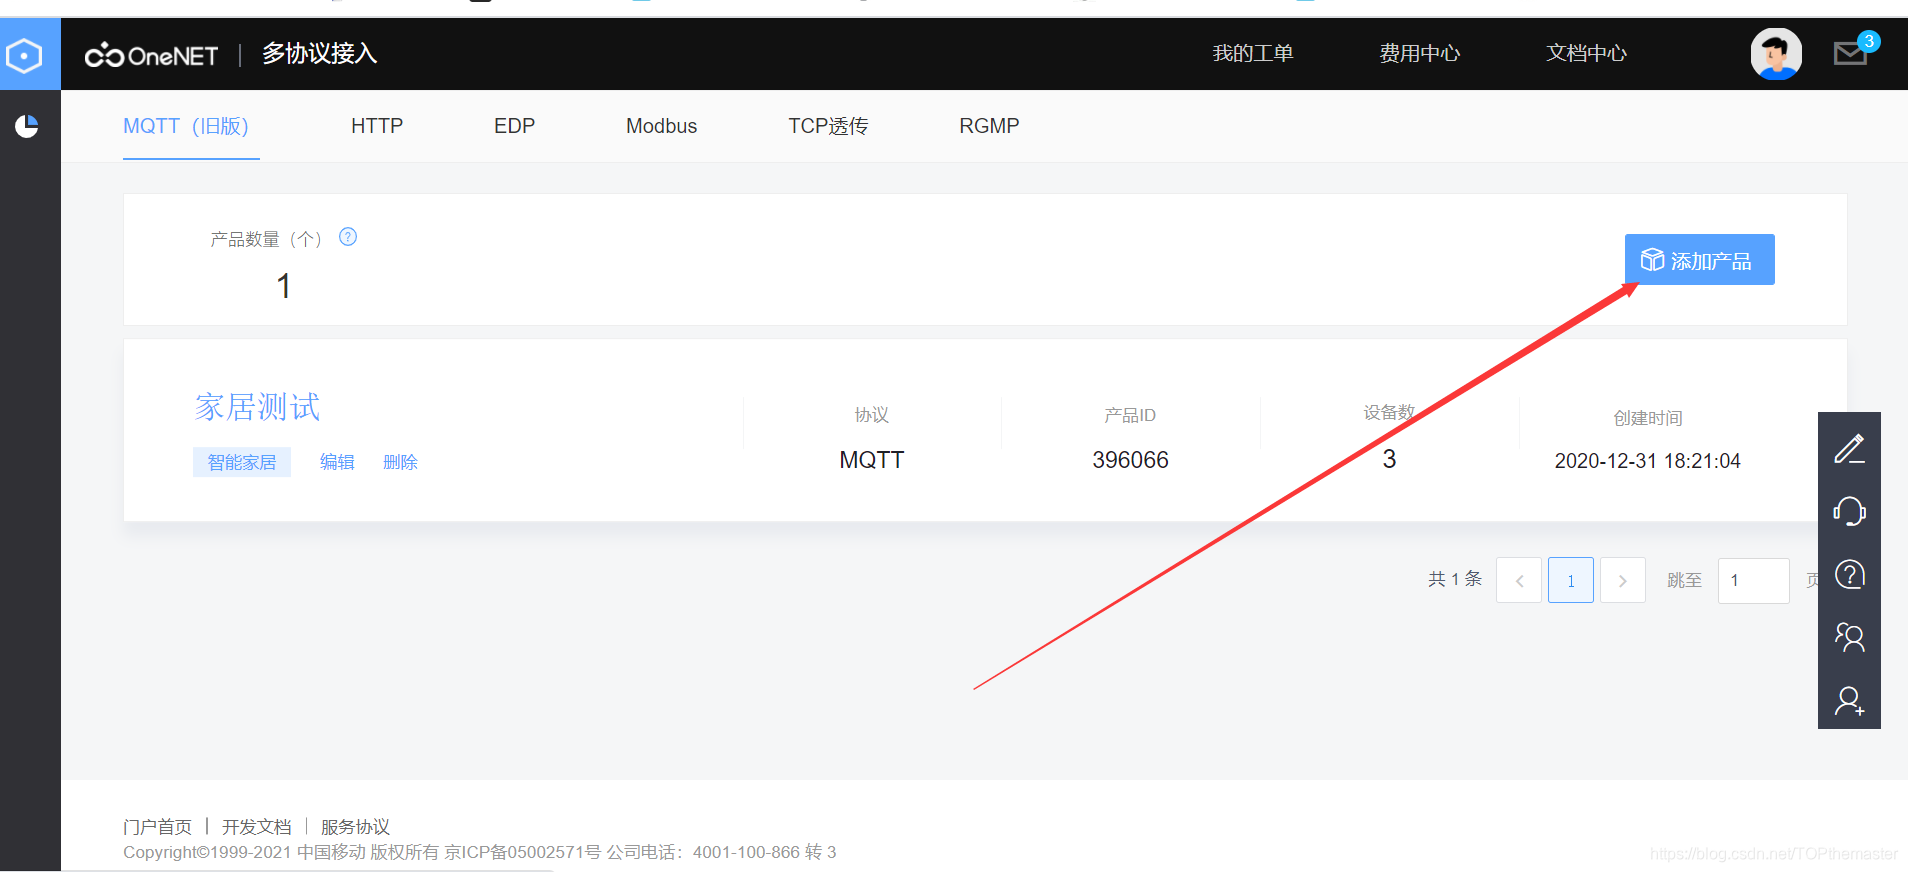Switch to EDP tab

515,126
